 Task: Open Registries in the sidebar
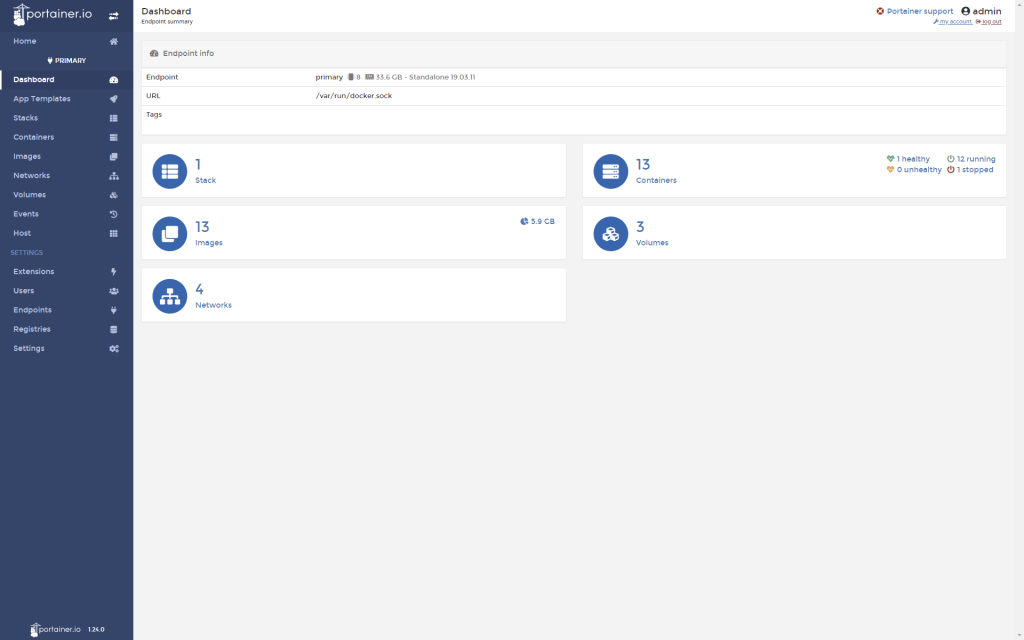point(32,329)
